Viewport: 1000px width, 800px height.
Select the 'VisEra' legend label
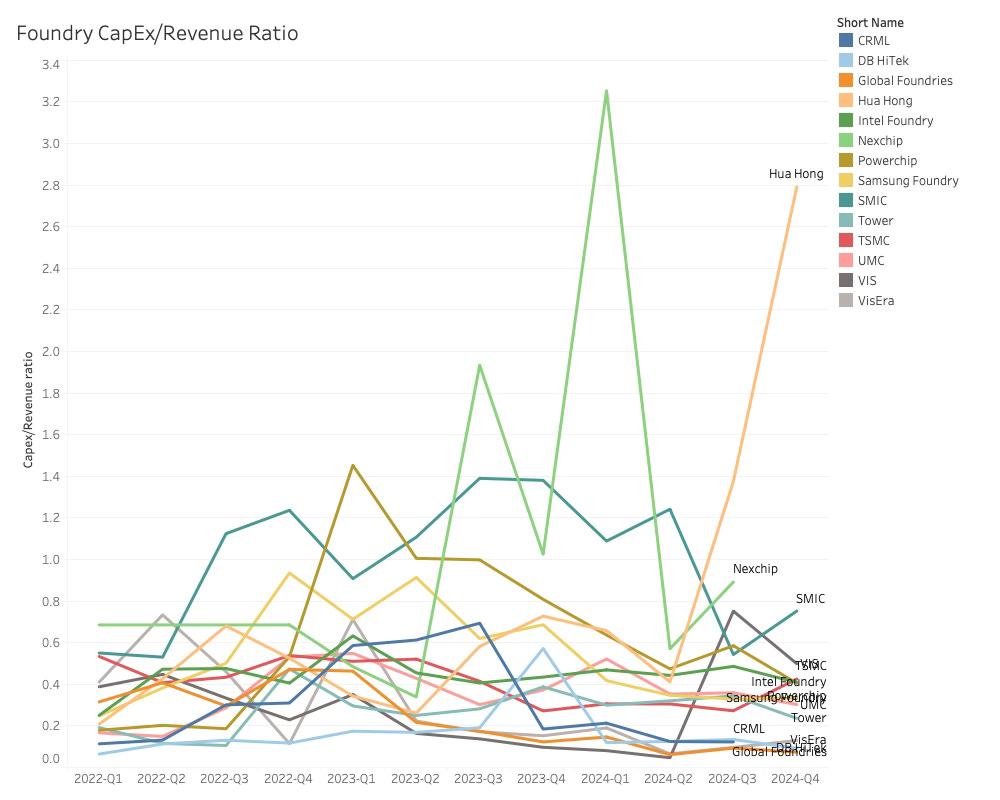coord(876,300)
